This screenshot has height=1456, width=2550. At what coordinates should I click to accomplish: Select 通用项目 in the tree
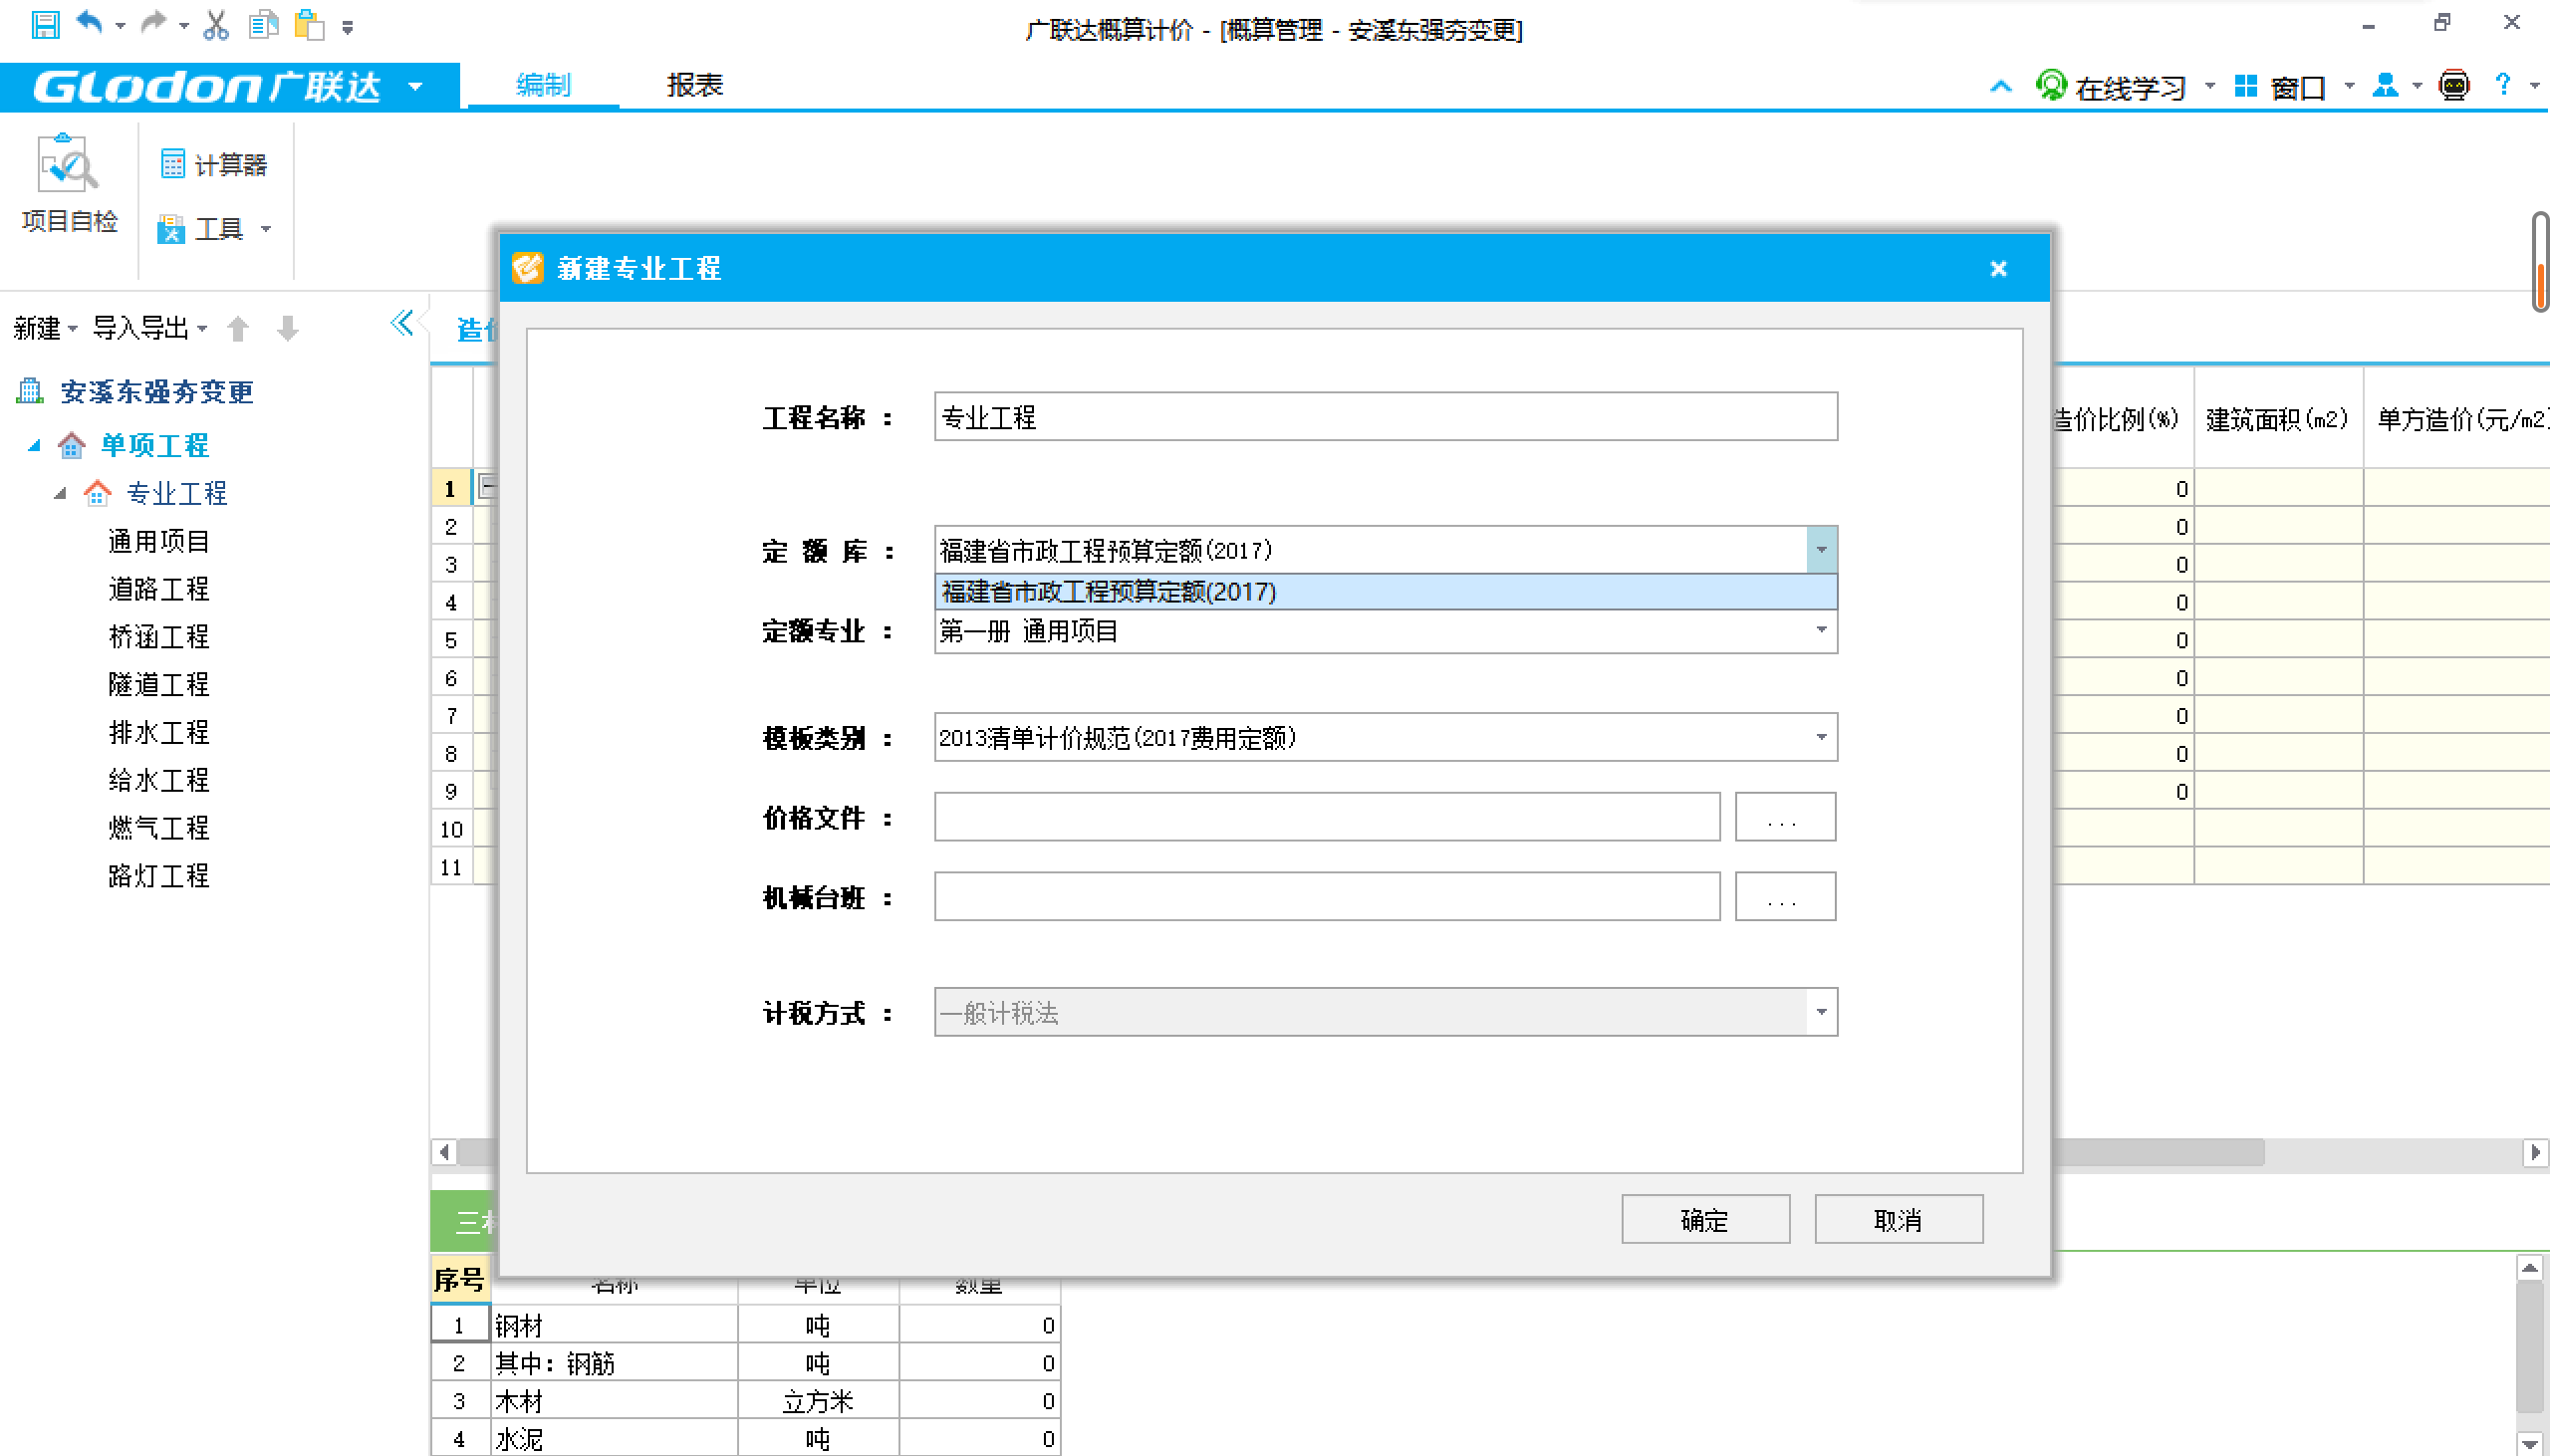click(159, 541)
